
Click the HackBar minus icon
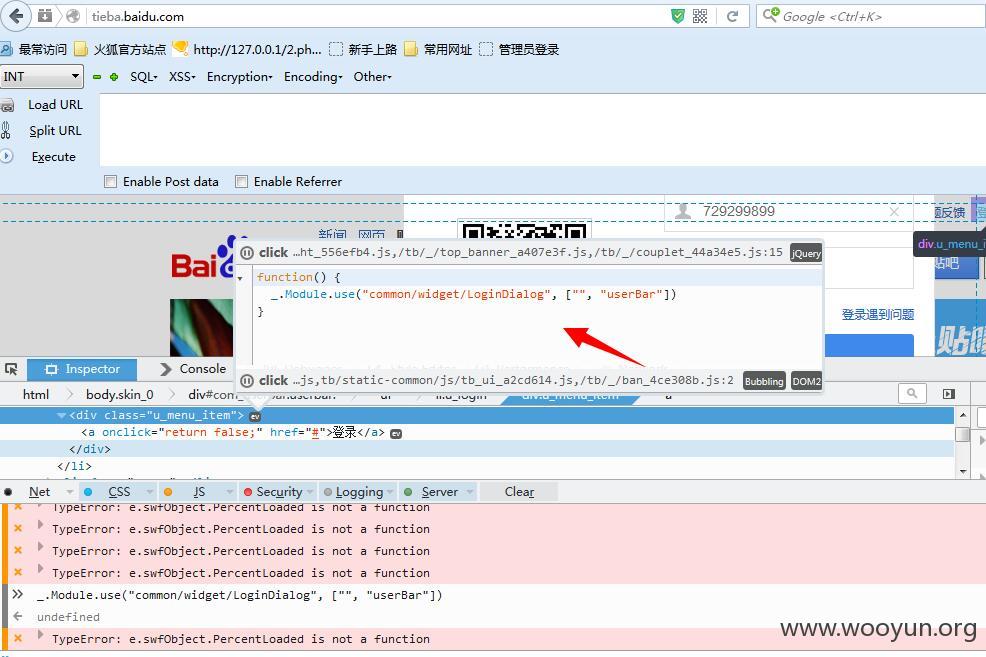point(97,77)
